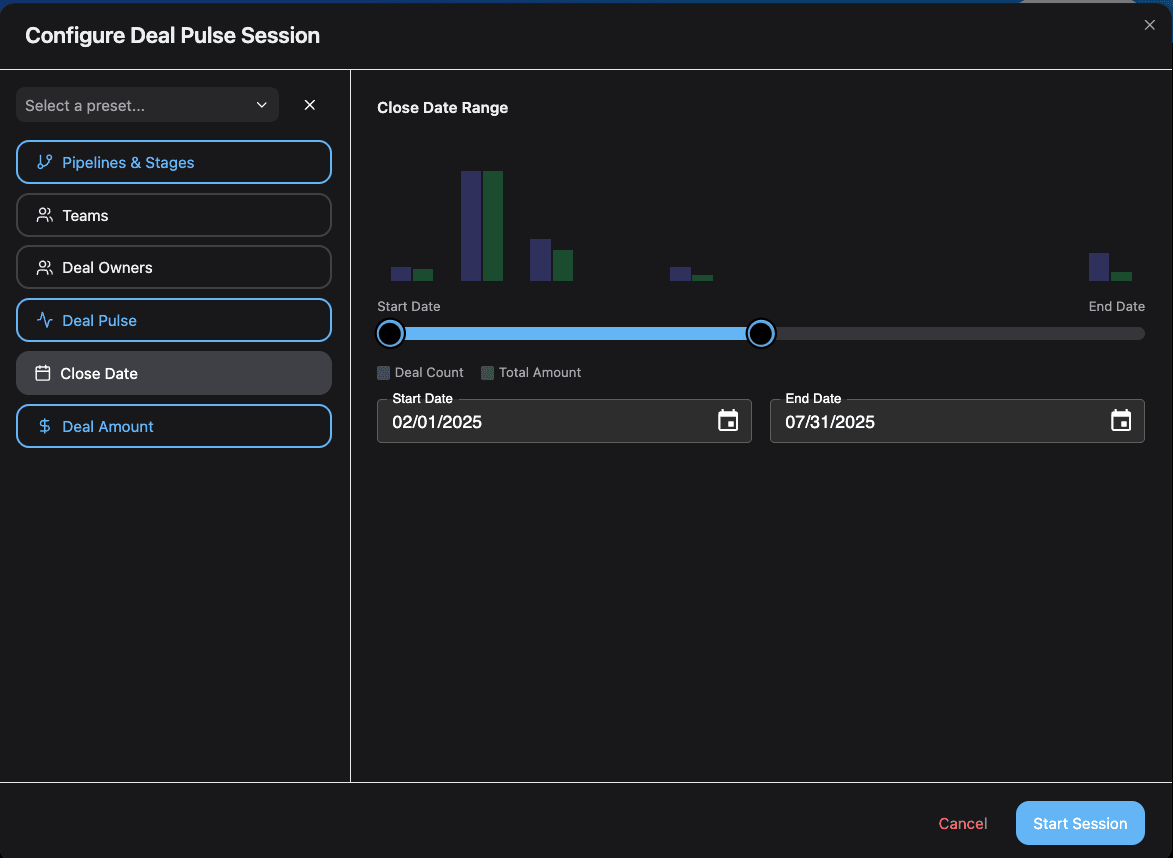Switch to the Deal Owners tab
The width and height of the screenshot is (1173, 858).
pyautogui.click(x=174, y=267)
